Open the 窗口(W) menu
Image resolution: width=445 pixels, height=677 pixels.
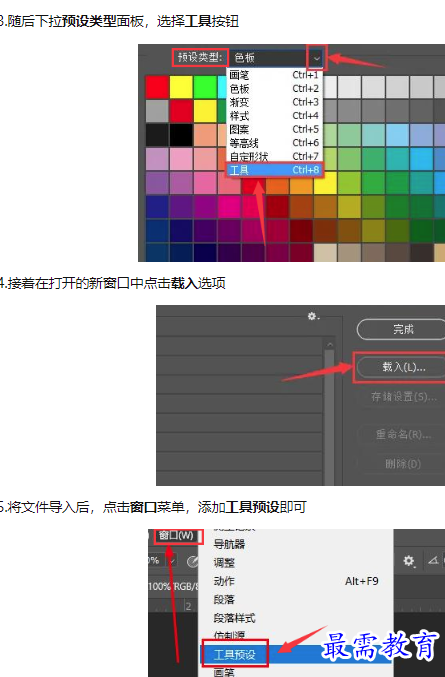176,536
